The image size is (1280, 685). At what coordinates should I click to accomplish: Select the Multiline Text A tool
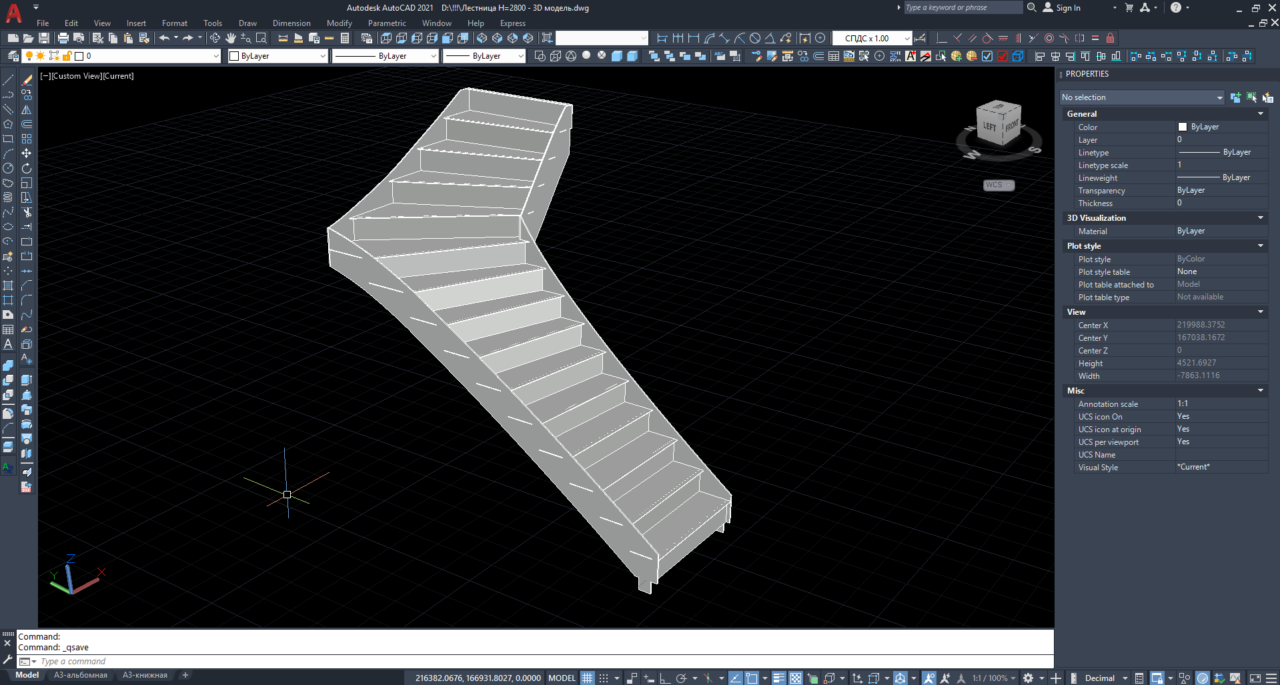coord(8,344)
